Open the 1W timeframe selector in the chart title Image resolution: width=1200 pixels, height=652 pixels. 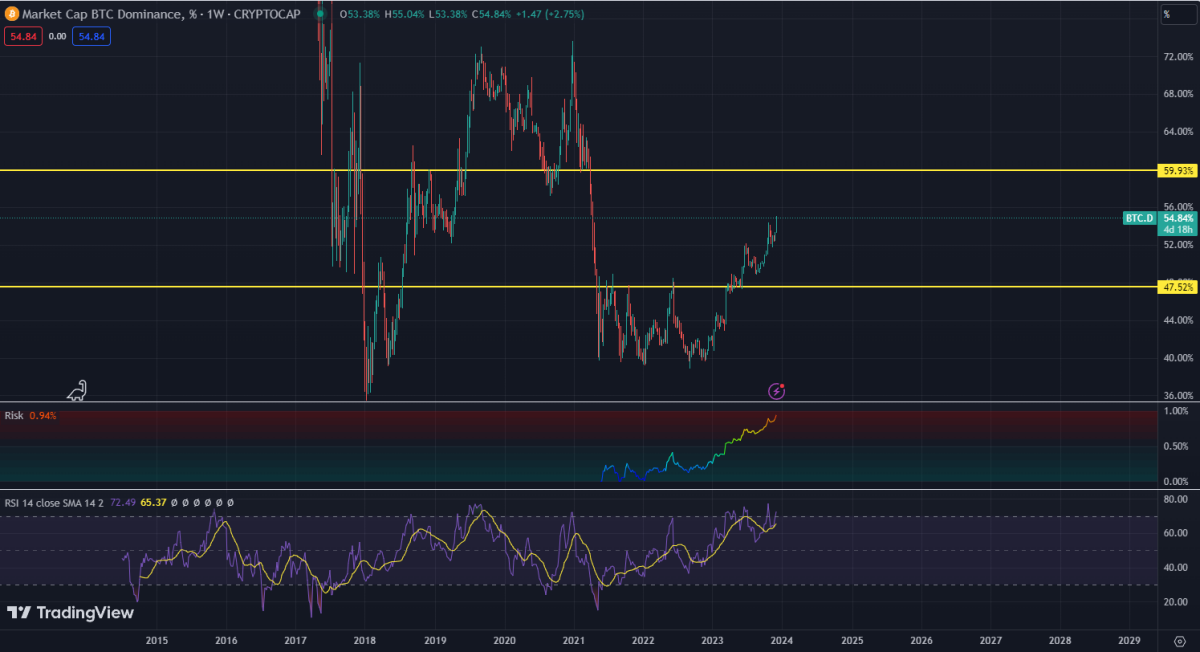point(217,15)
